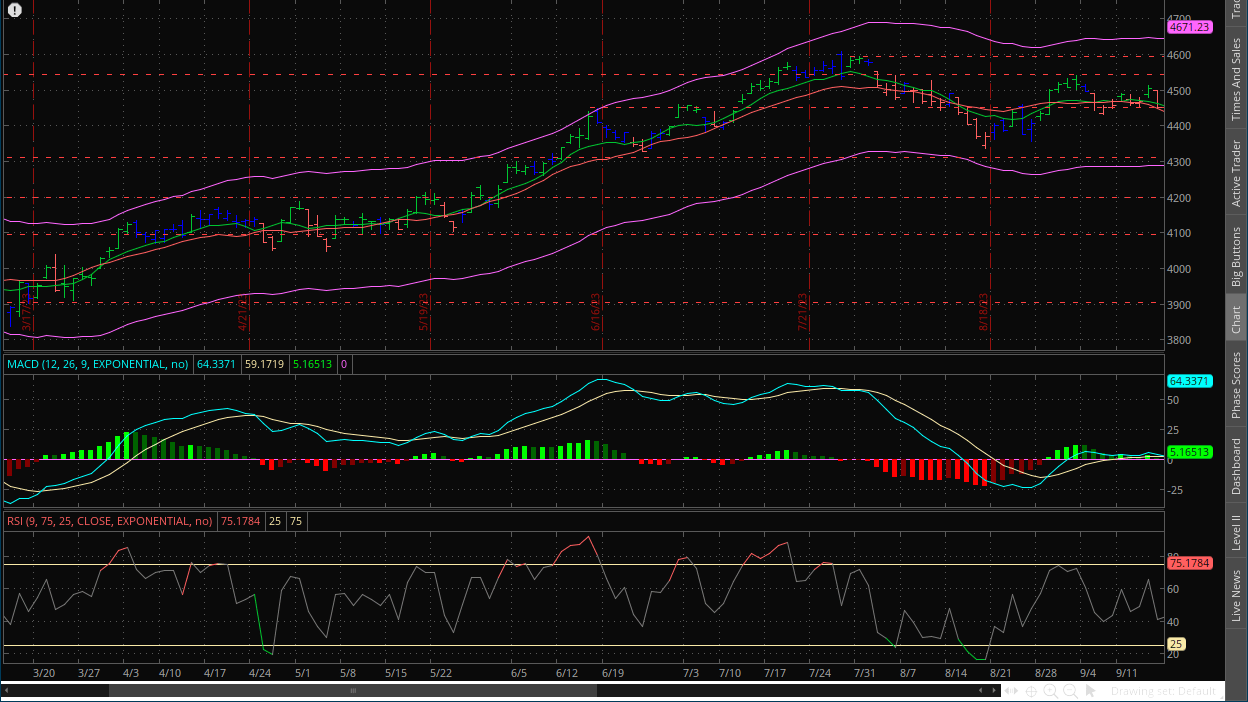
Task: Click the 8/18/23 expiration date marker
Action: [x=984, y=312]
